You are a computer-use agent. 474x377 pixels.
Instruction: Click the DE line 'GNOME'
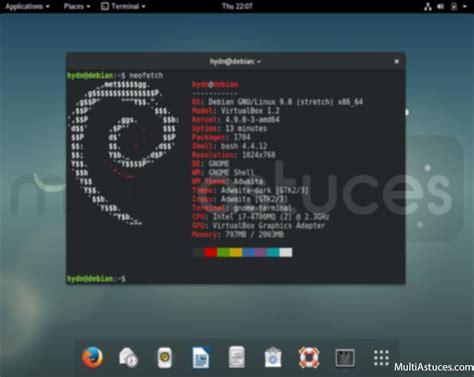tap(211, 164)
